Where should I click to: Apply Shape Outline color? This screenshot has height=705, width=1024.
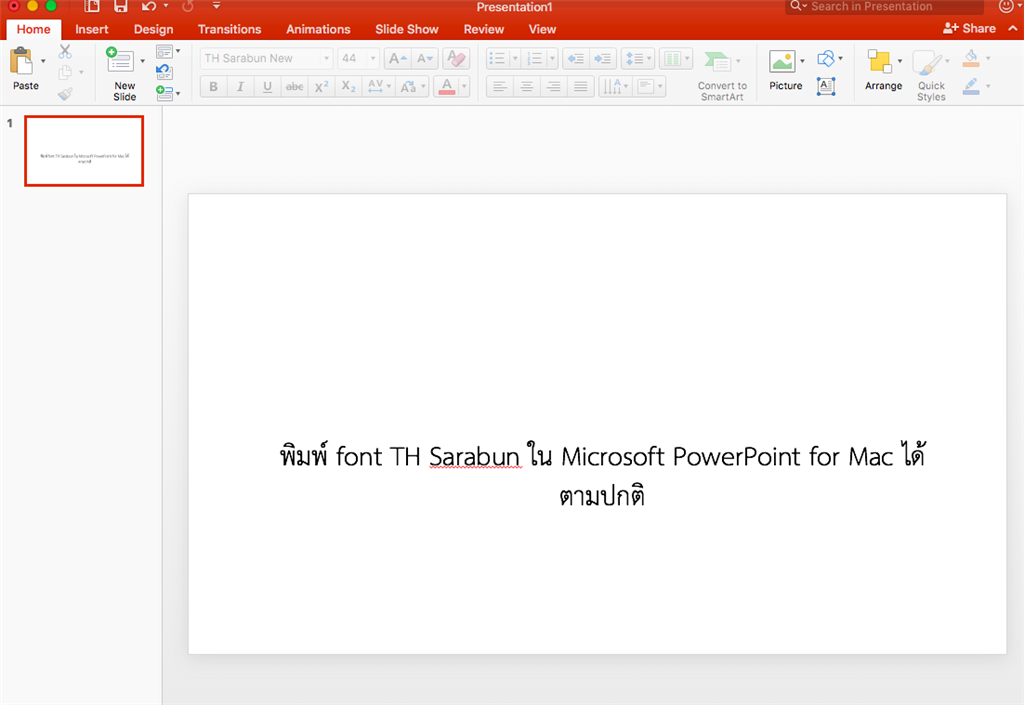[x=971, y=86]
